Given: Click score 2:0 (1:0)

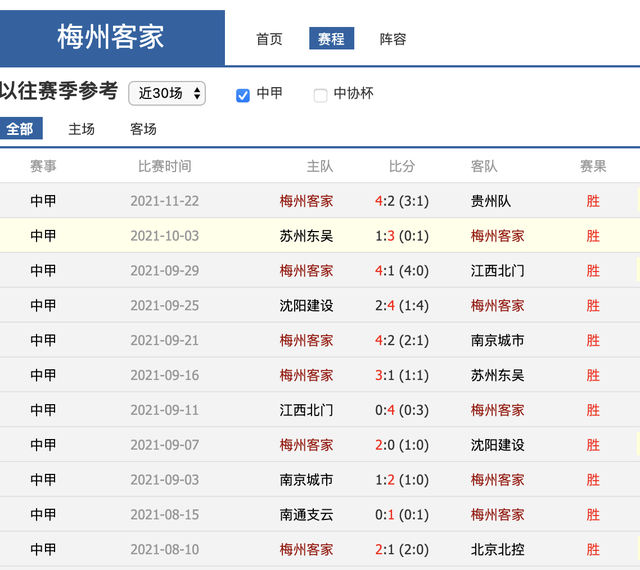Looking at the screenshot, I should [x=402, y=445].
